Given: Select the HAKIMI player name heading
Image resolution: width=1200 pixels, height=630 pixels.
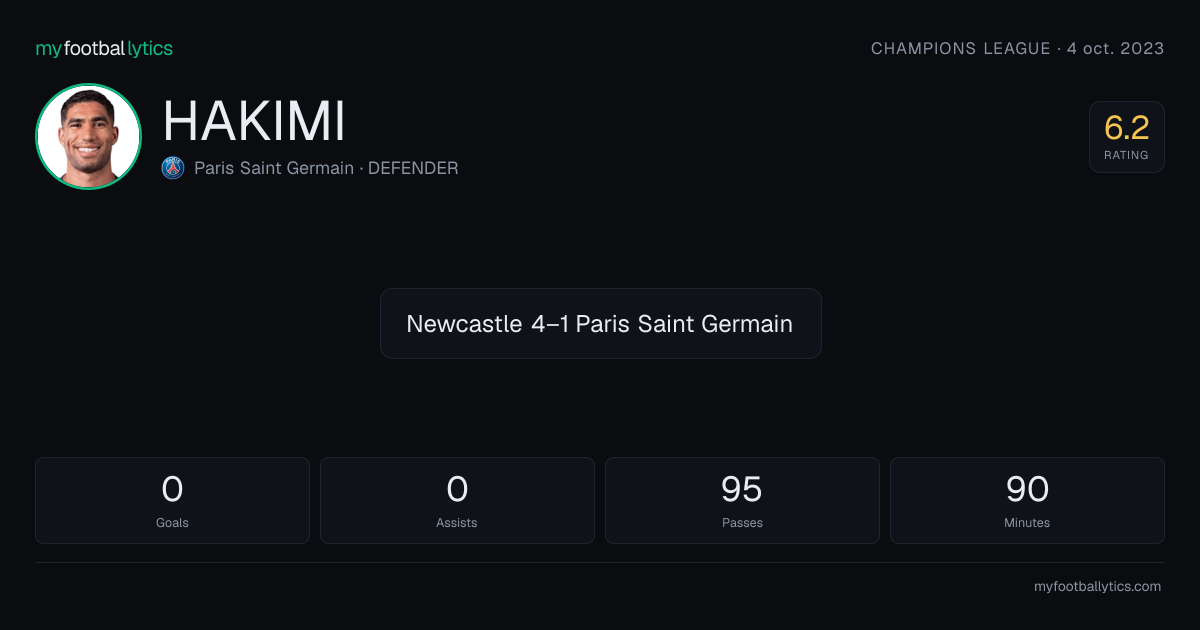Looking at the screenshot, I should pyautogui.click(x=254, y=122).
